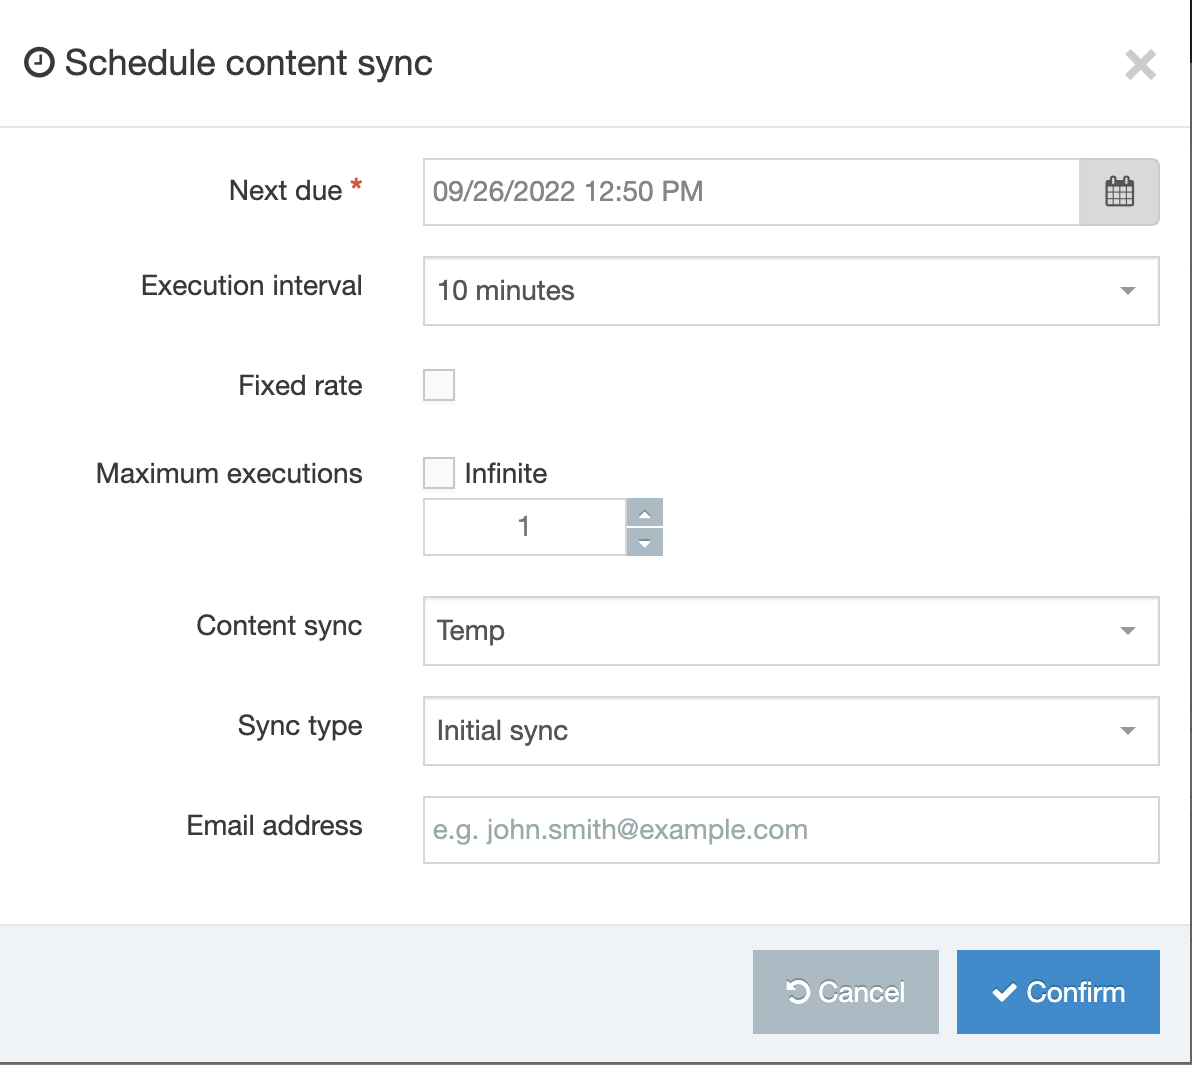Tick the Infinite executions checkbox

click(x=439, y=473)
